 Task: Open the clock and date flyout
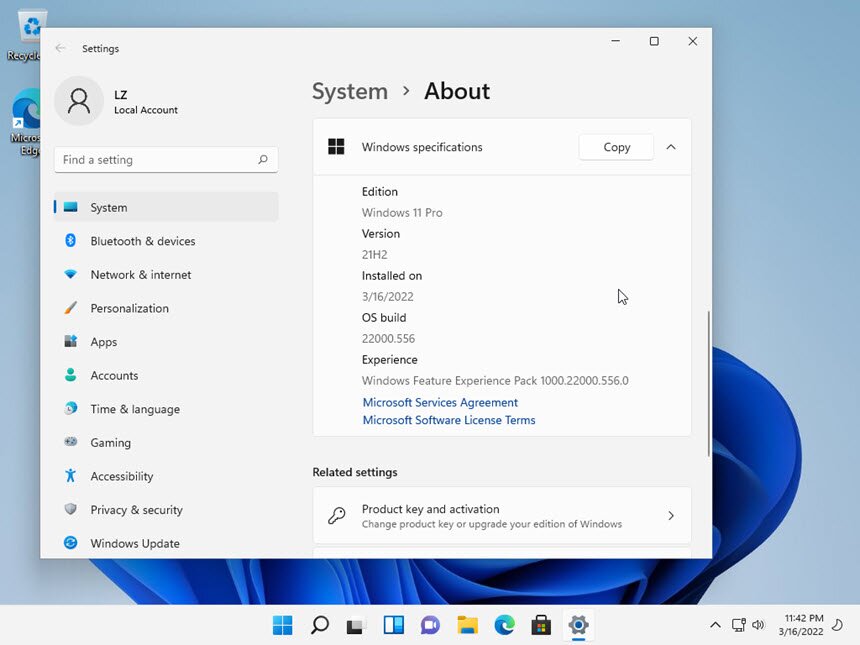[801, 625]
